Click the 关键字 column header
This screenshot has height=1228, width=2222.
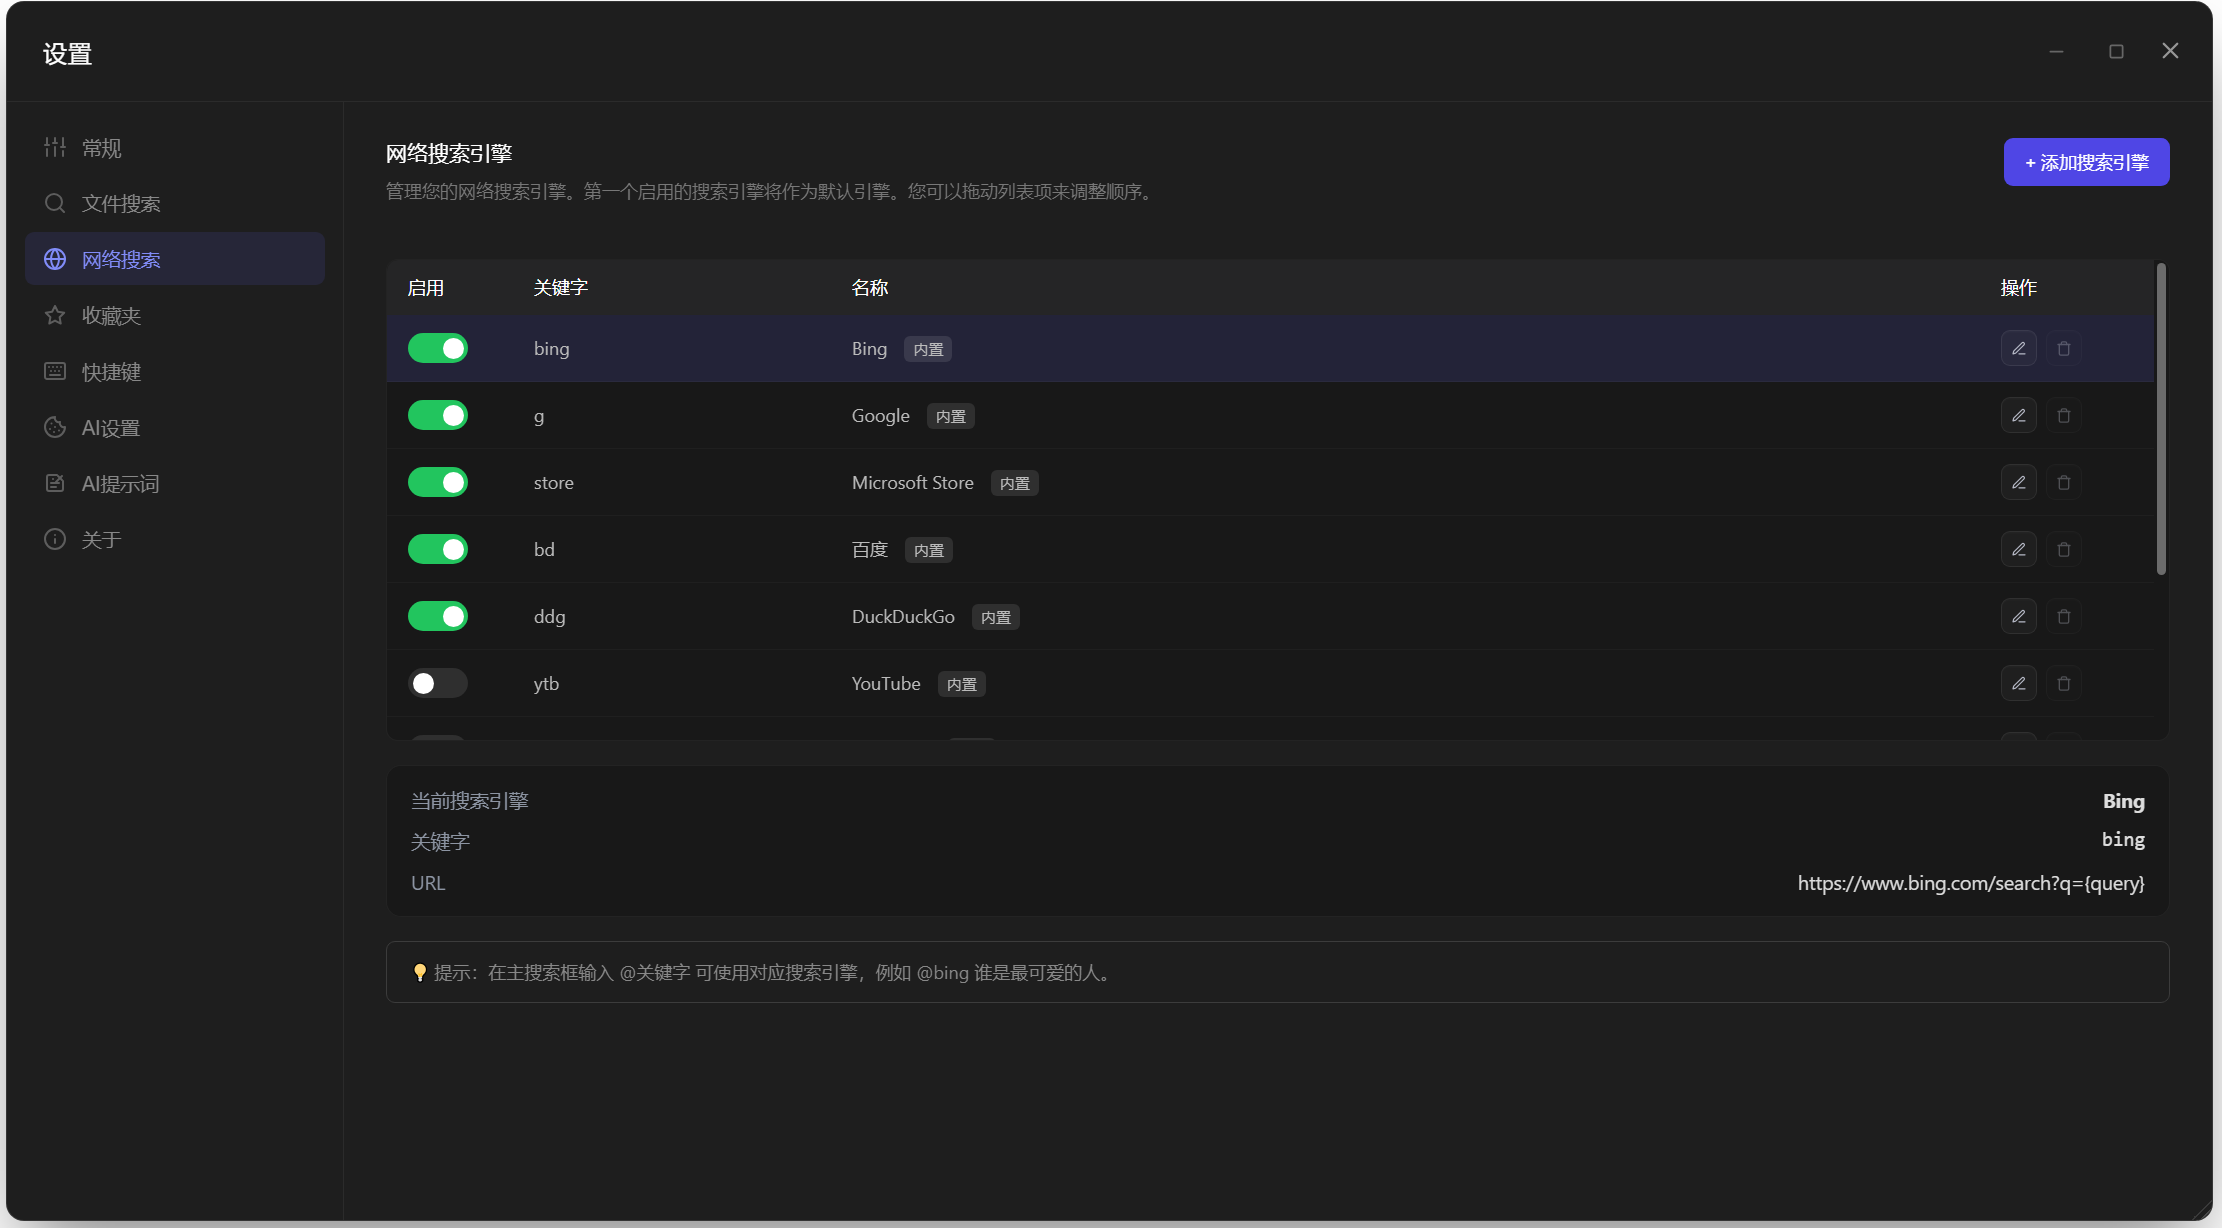coord(561,288)
